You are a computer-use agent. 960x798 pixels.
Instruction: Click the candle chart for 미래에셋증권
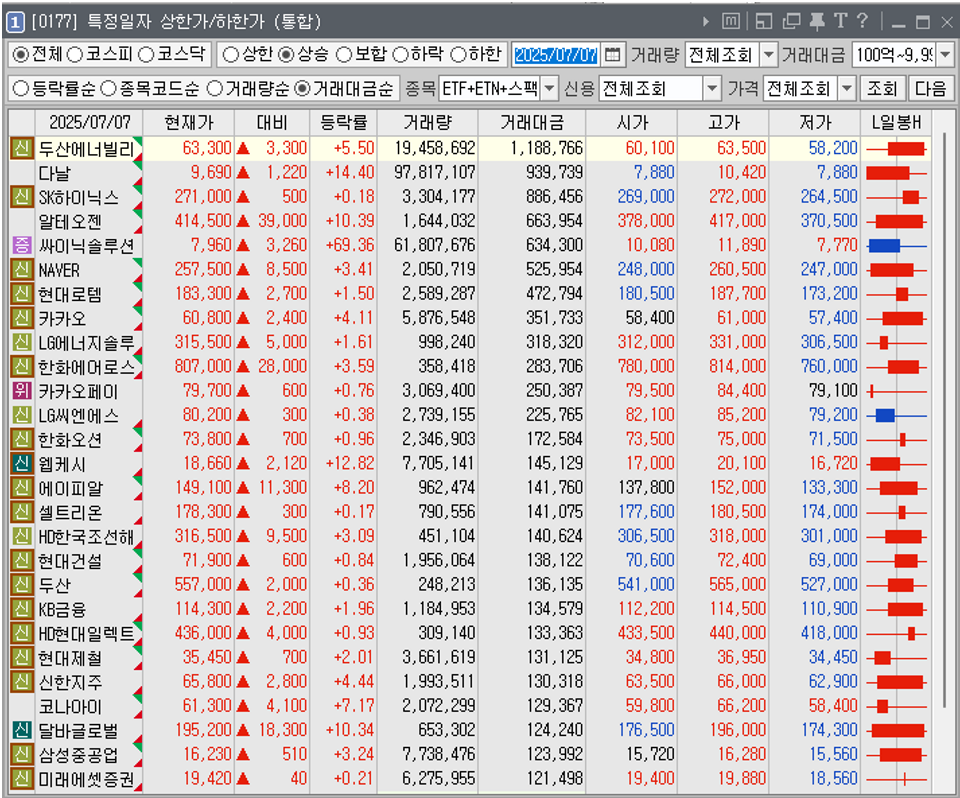(x=896, y=779)
